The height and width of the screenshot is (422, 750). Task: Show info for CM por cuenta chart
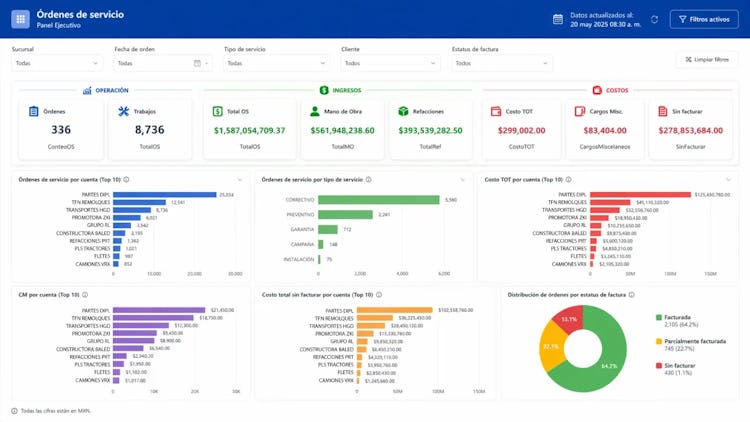point(85,295)
